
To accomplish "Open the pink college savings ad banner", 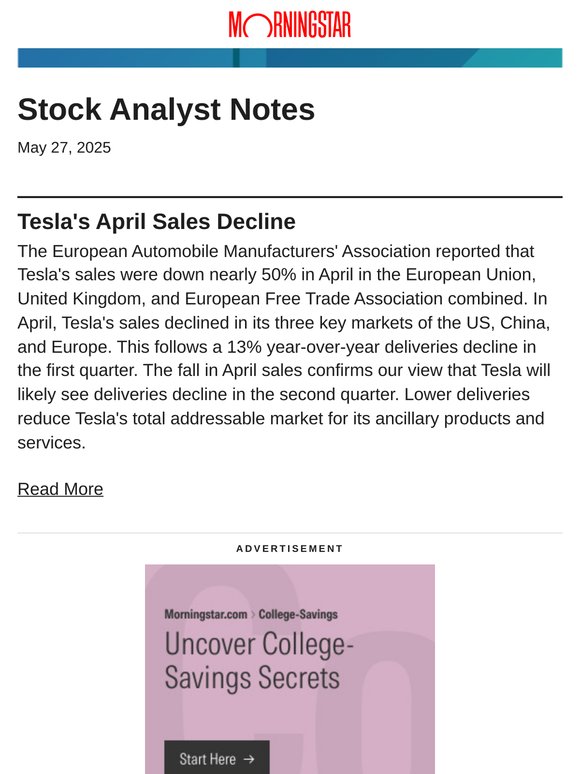I will [x=290, y=669].
